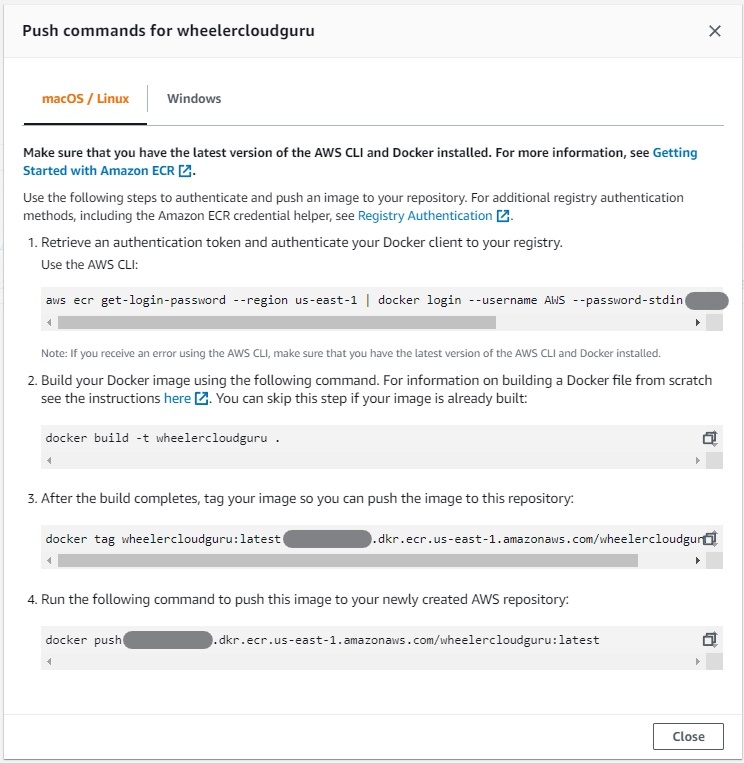Copy the docker push command
The height and width of the screenshot is (763, 744).
(710, 639)
